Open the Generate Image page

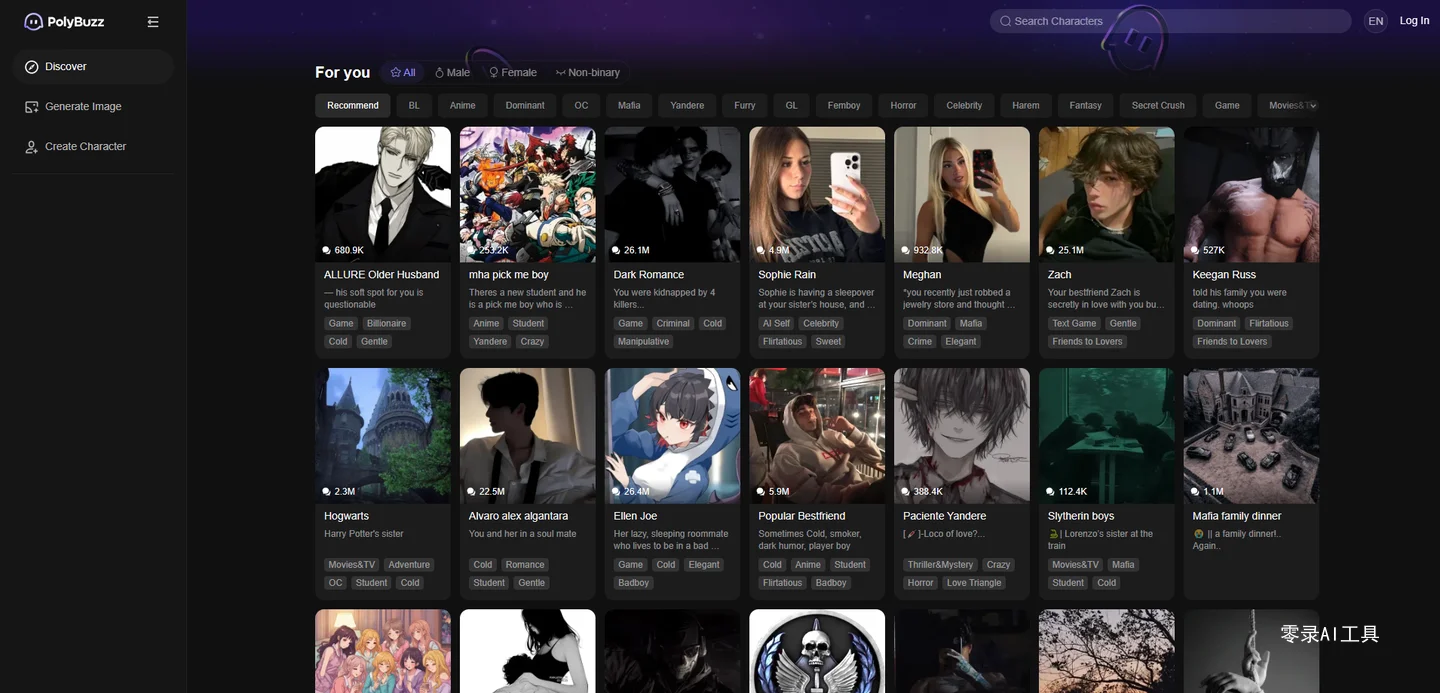point(83,107)
